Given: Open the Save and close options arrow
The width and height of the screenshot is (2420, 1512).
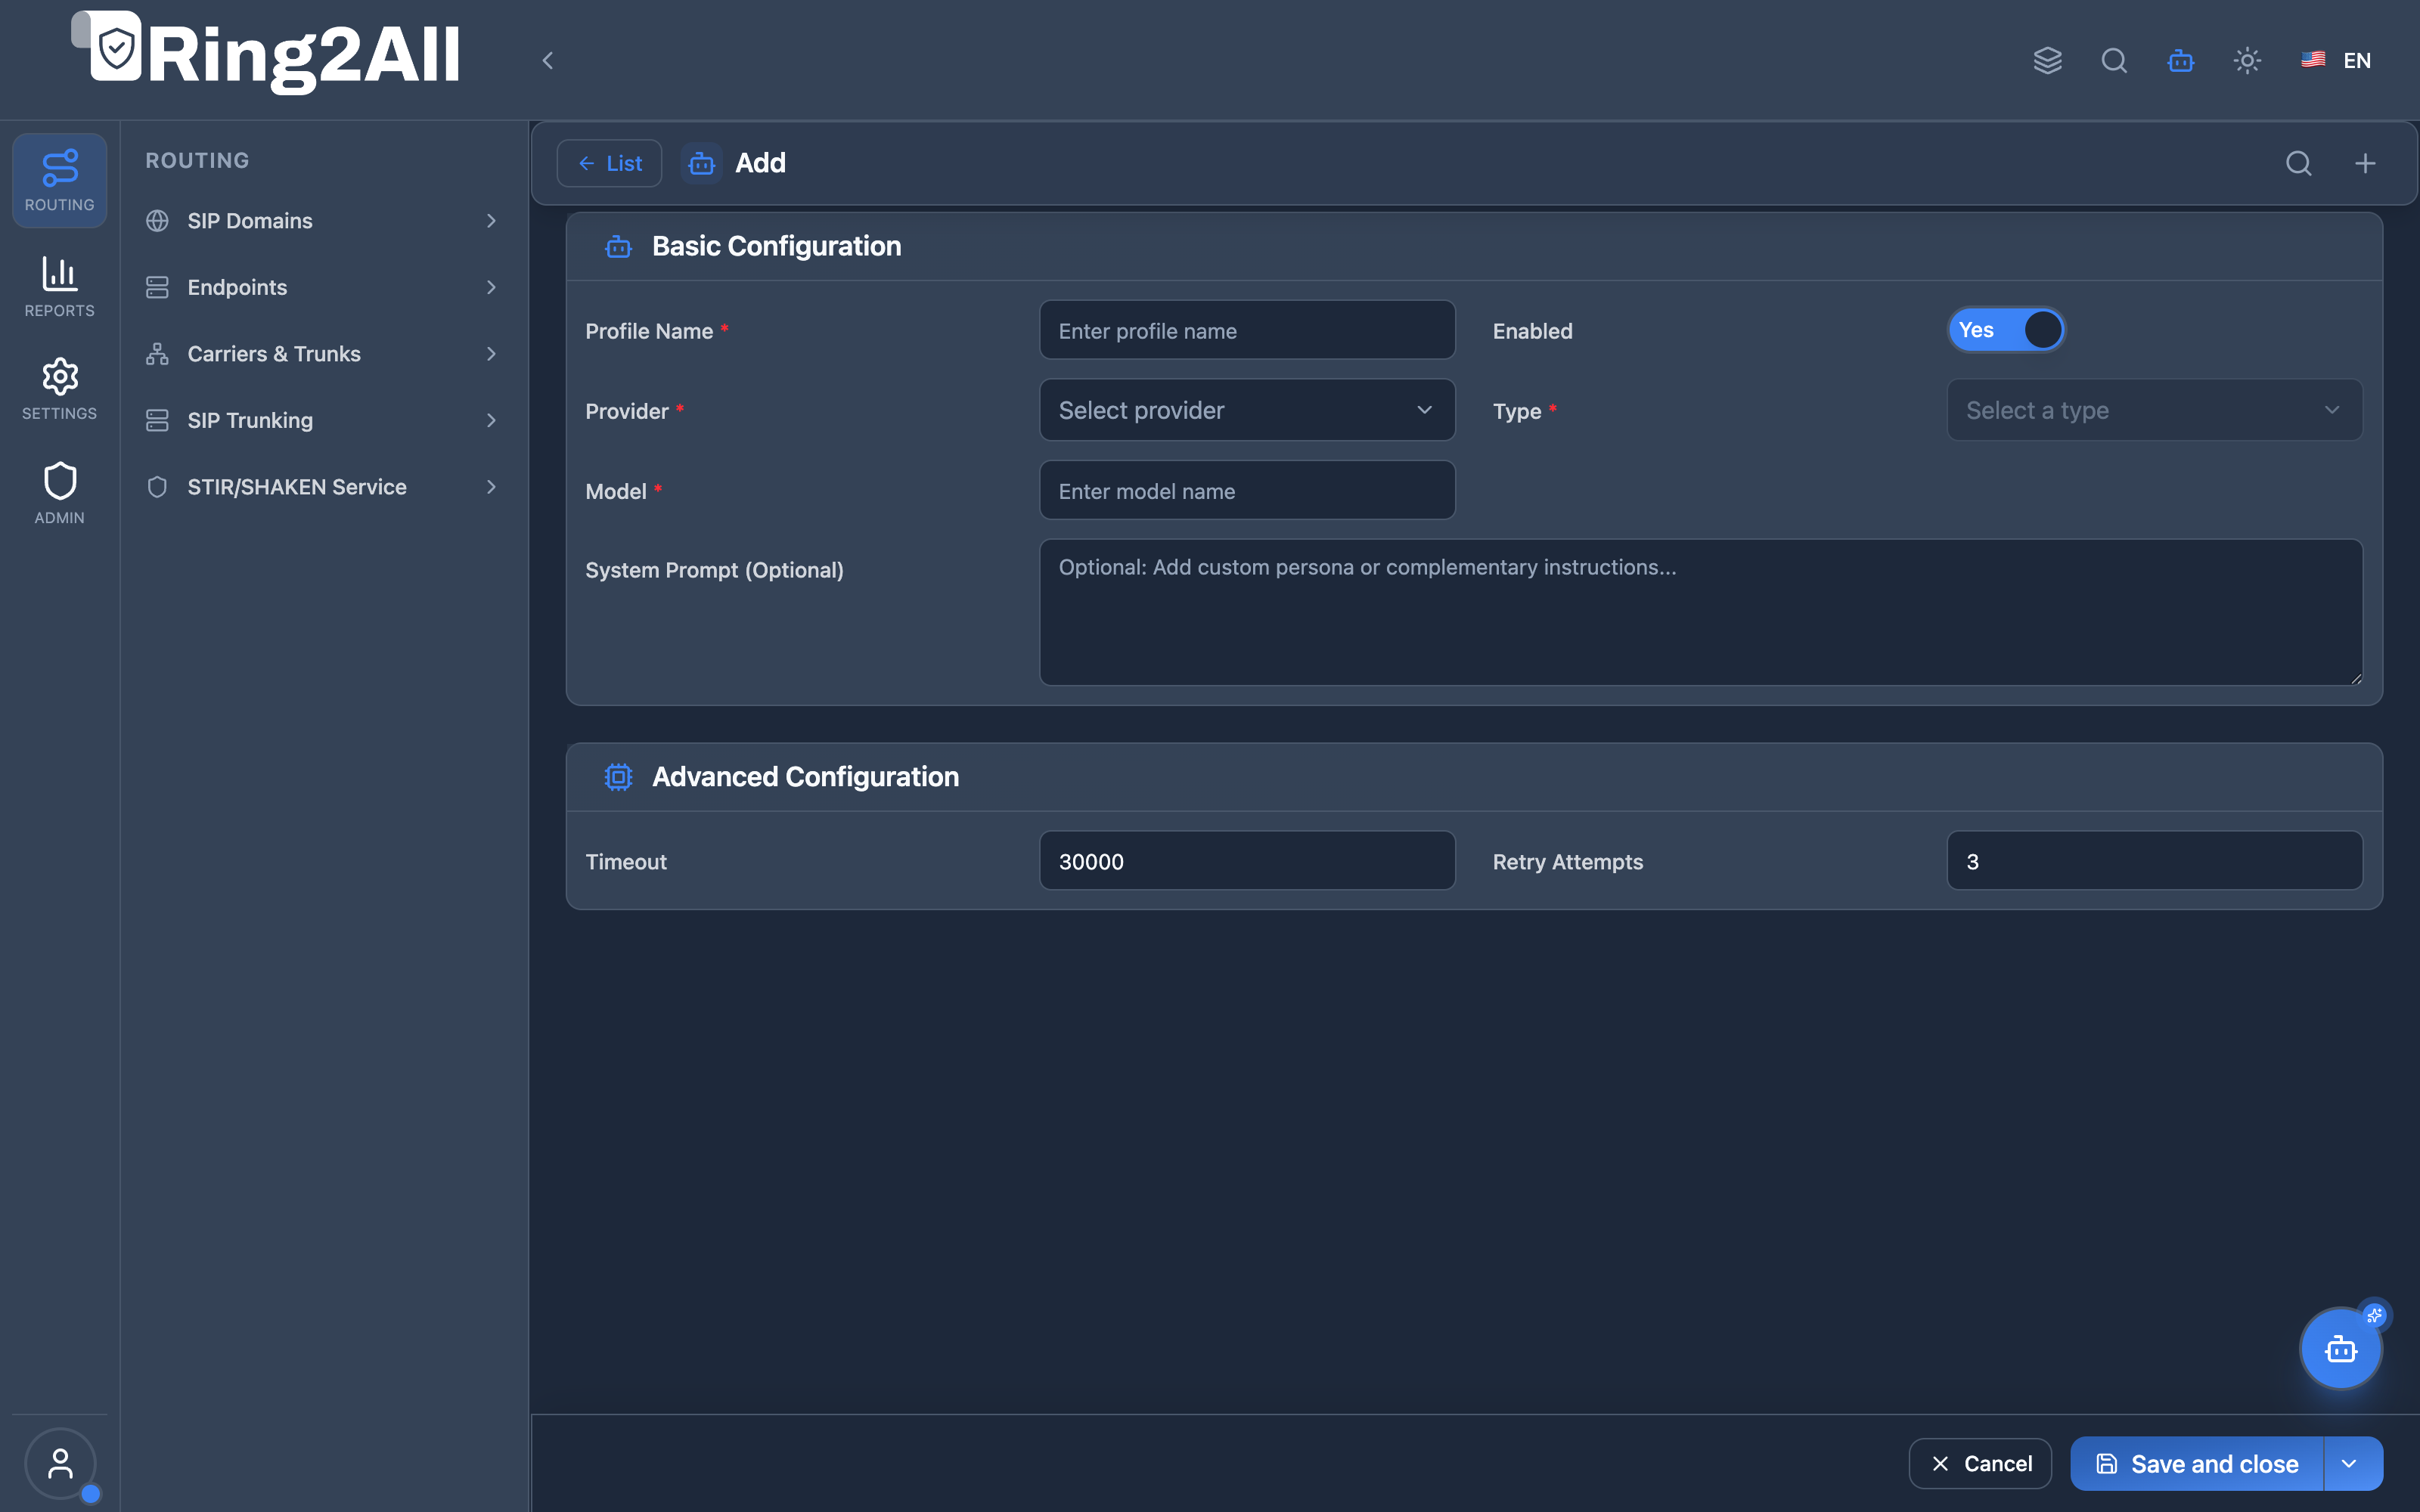Looking at the screenshot, I should pyautogui.click(x=2353, y=1464).
